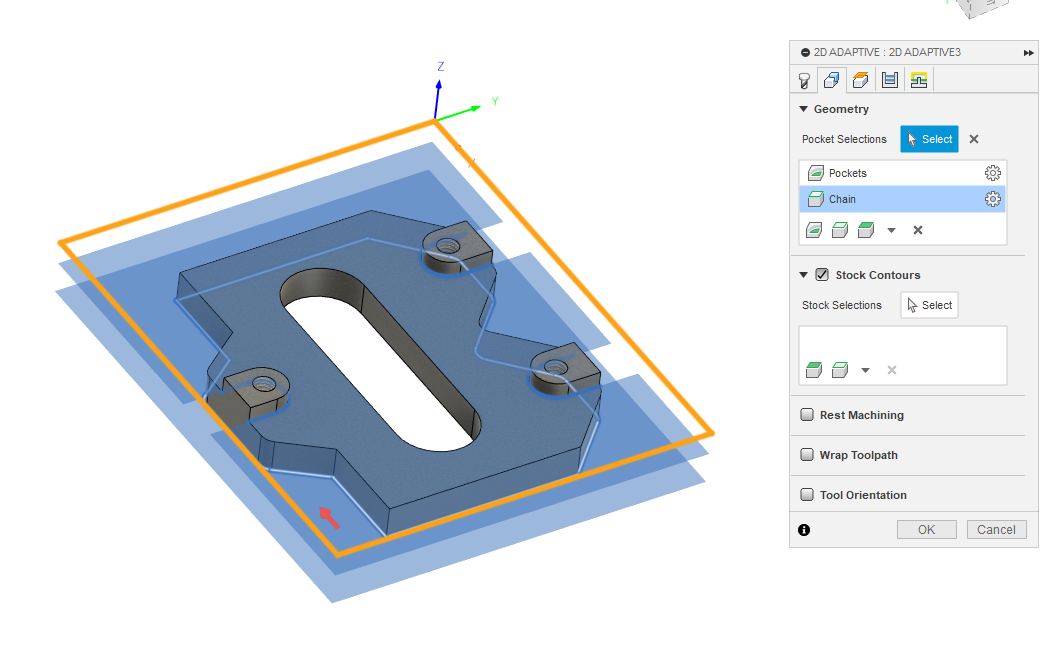Uncheck the Stock Contours checkbox
1043x654 pixels.
click(x=821, y=274)
